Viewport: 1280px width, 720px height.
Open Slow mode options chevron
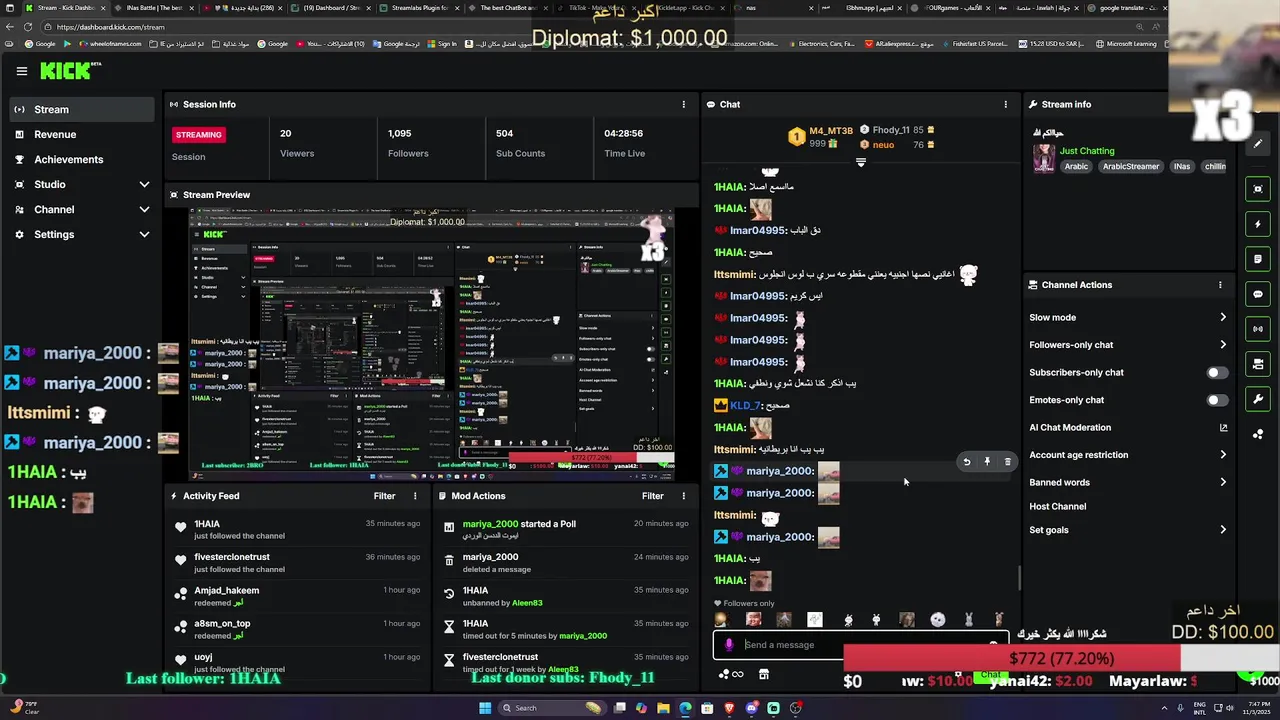pos(1223,318)
